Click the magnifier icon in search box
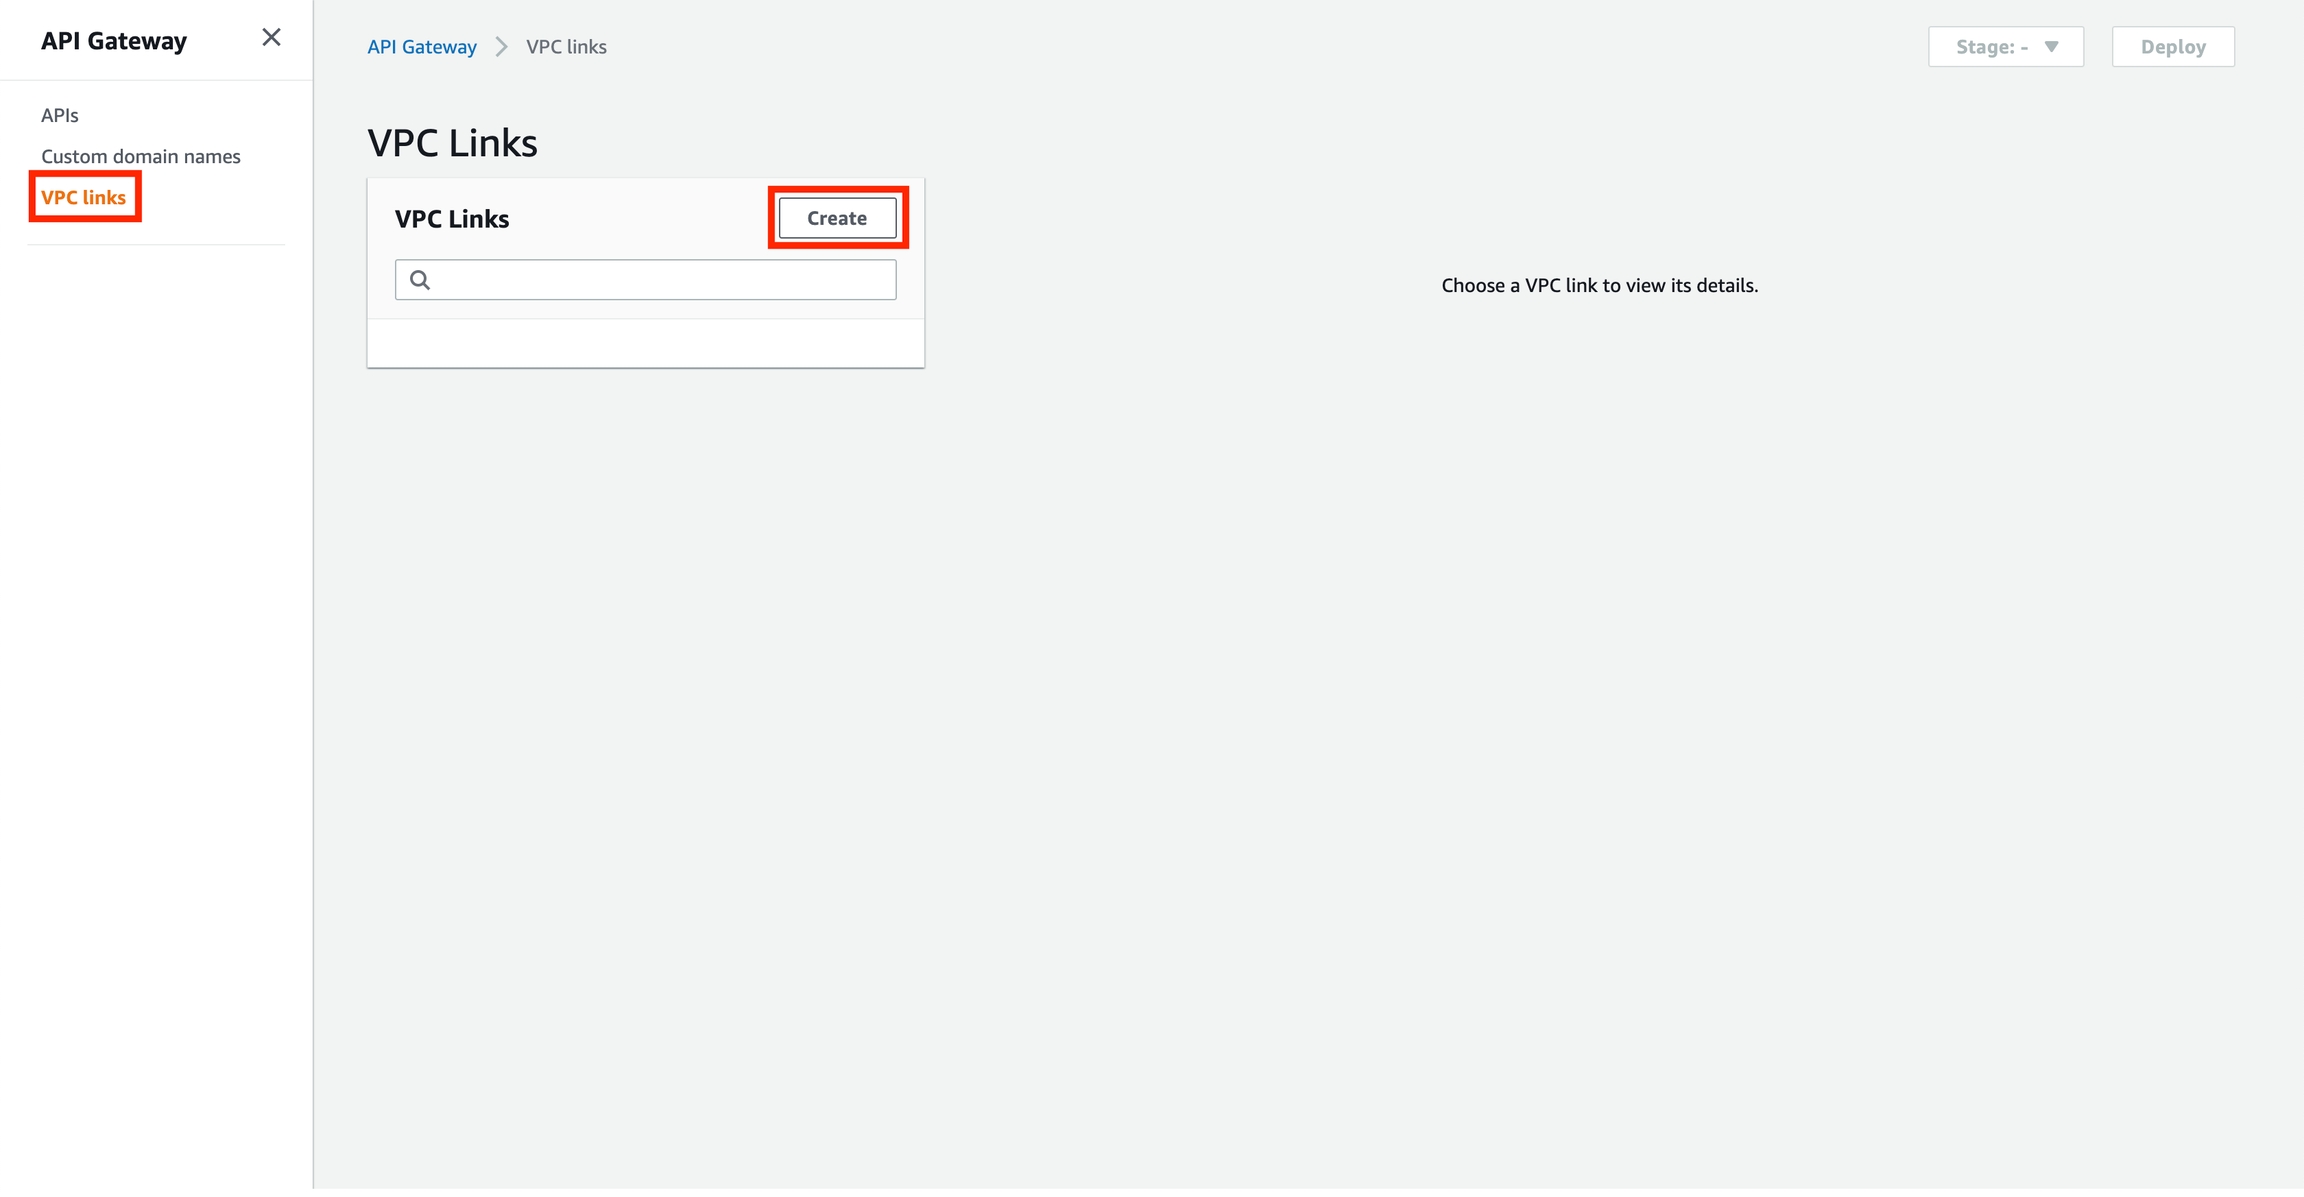2304x1197 pixels. click(420, 280)
